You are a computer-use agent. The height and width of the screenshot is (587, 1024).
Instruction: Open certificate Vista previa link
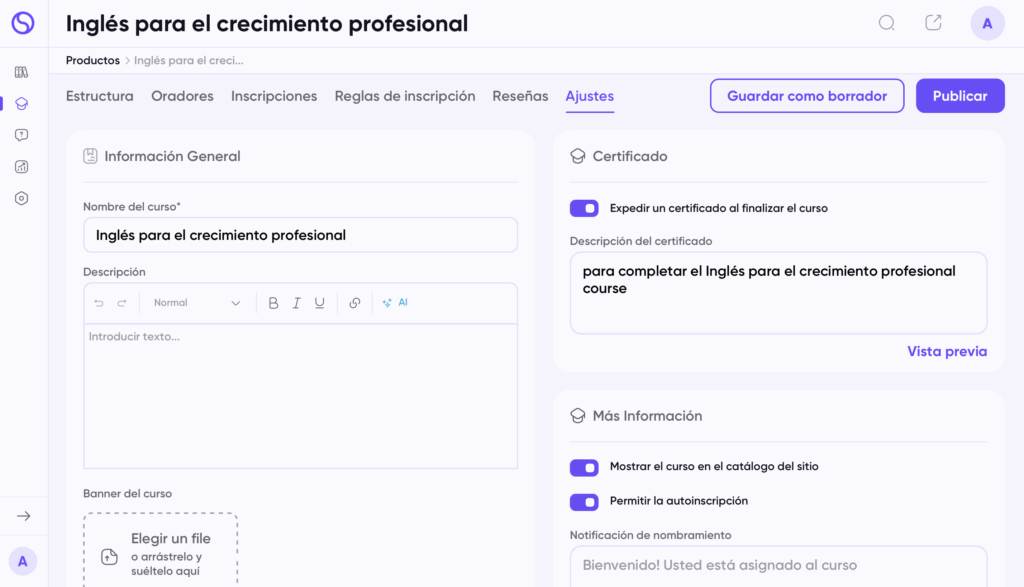tap(947, 351)
